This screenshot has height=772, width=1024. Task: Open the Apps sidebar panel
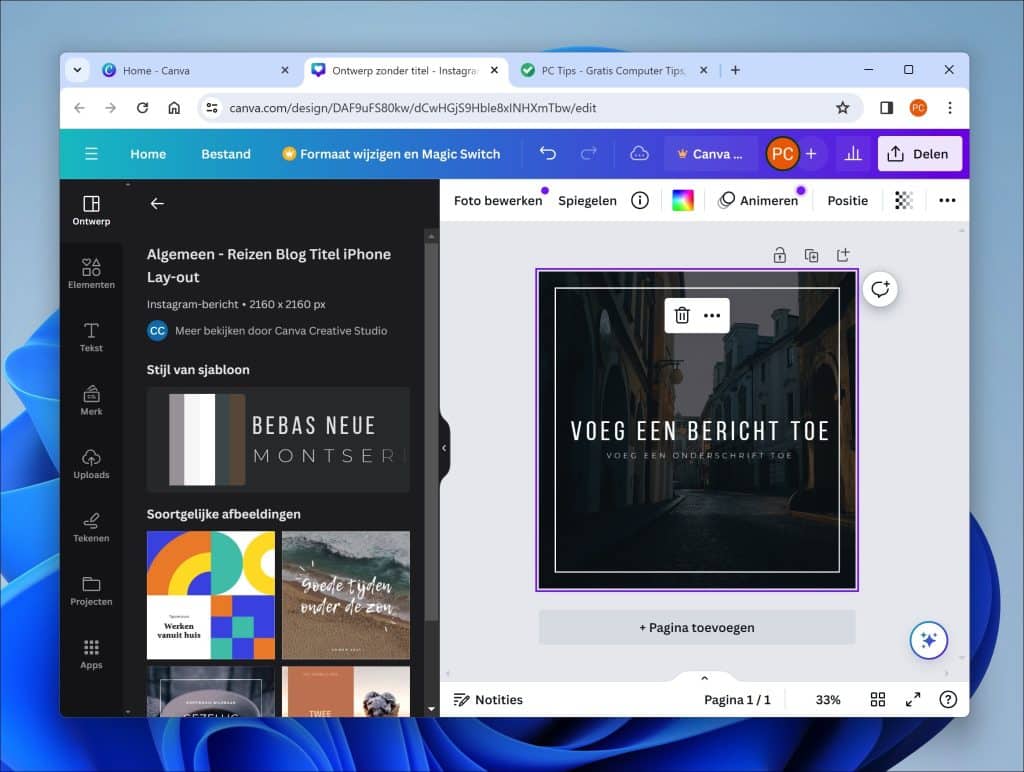click(91, 654)
